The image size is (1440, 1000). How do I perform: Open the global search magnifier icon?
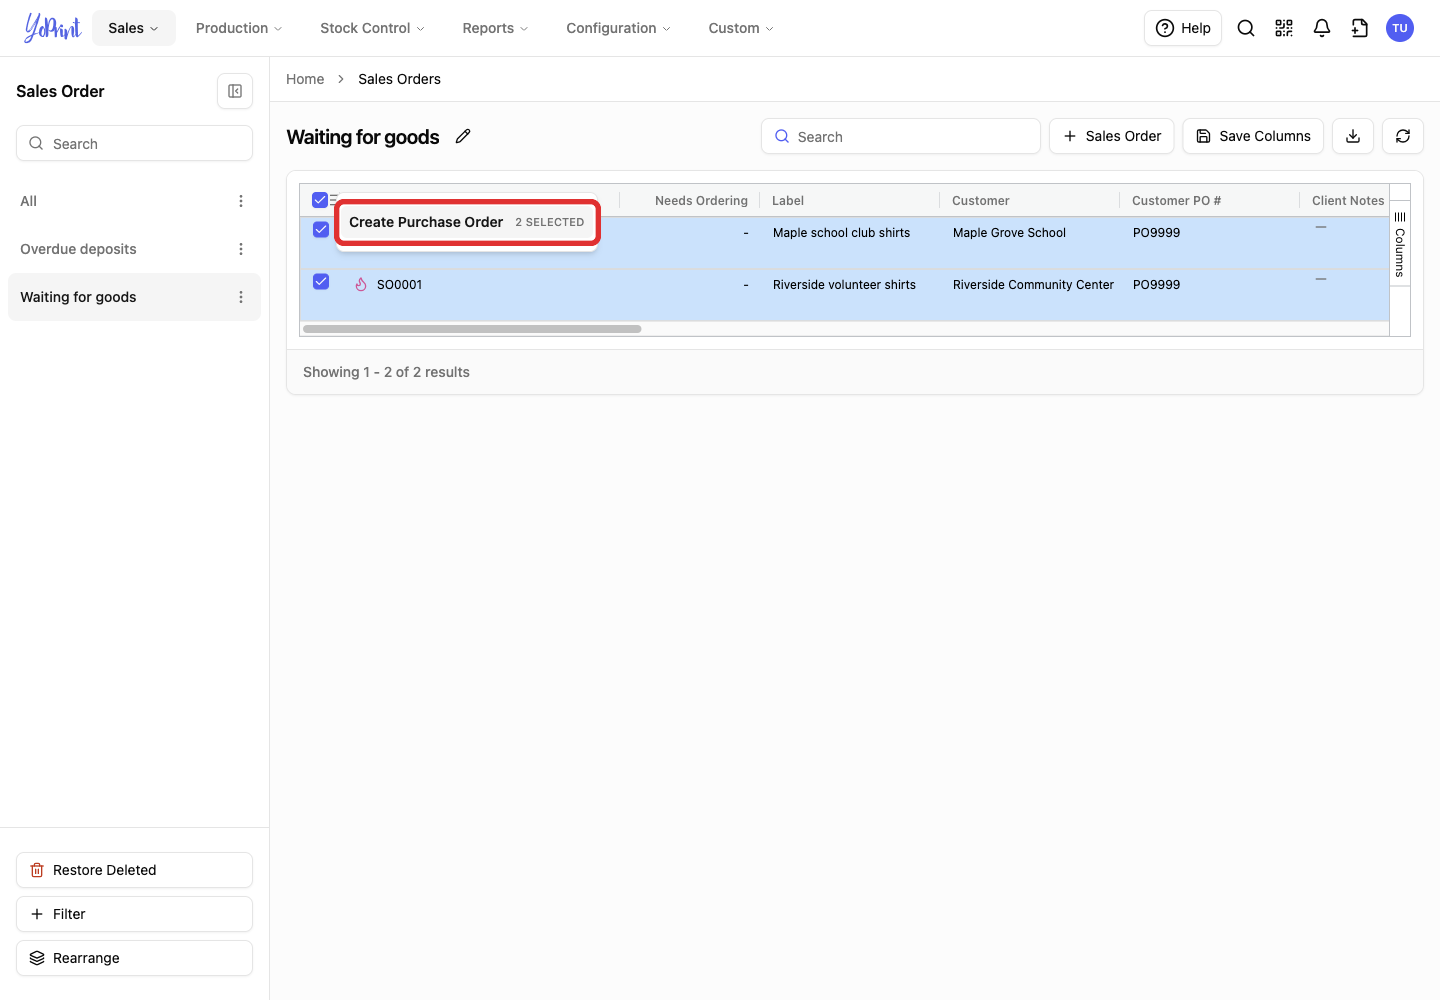pyautogui.click(x=1246, y=28)
